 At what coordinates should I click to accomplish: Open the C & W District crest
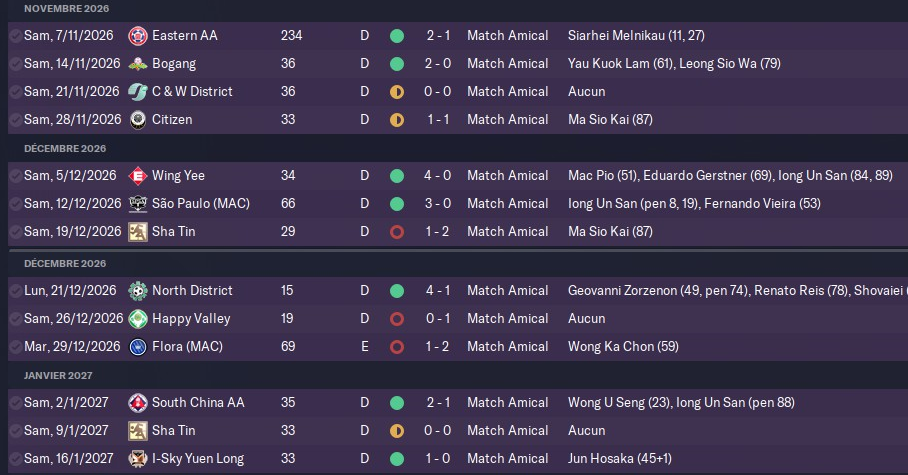click(x=138, y=92)
